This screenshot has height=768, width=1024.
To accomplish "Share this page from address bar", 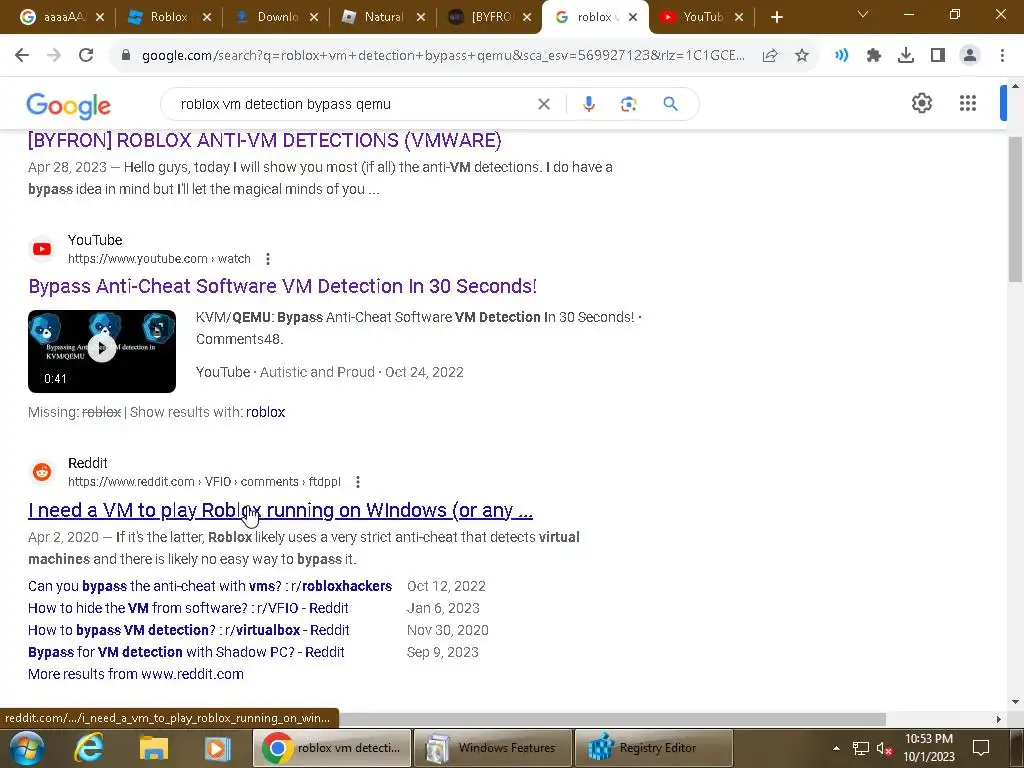I will point(770,56).
